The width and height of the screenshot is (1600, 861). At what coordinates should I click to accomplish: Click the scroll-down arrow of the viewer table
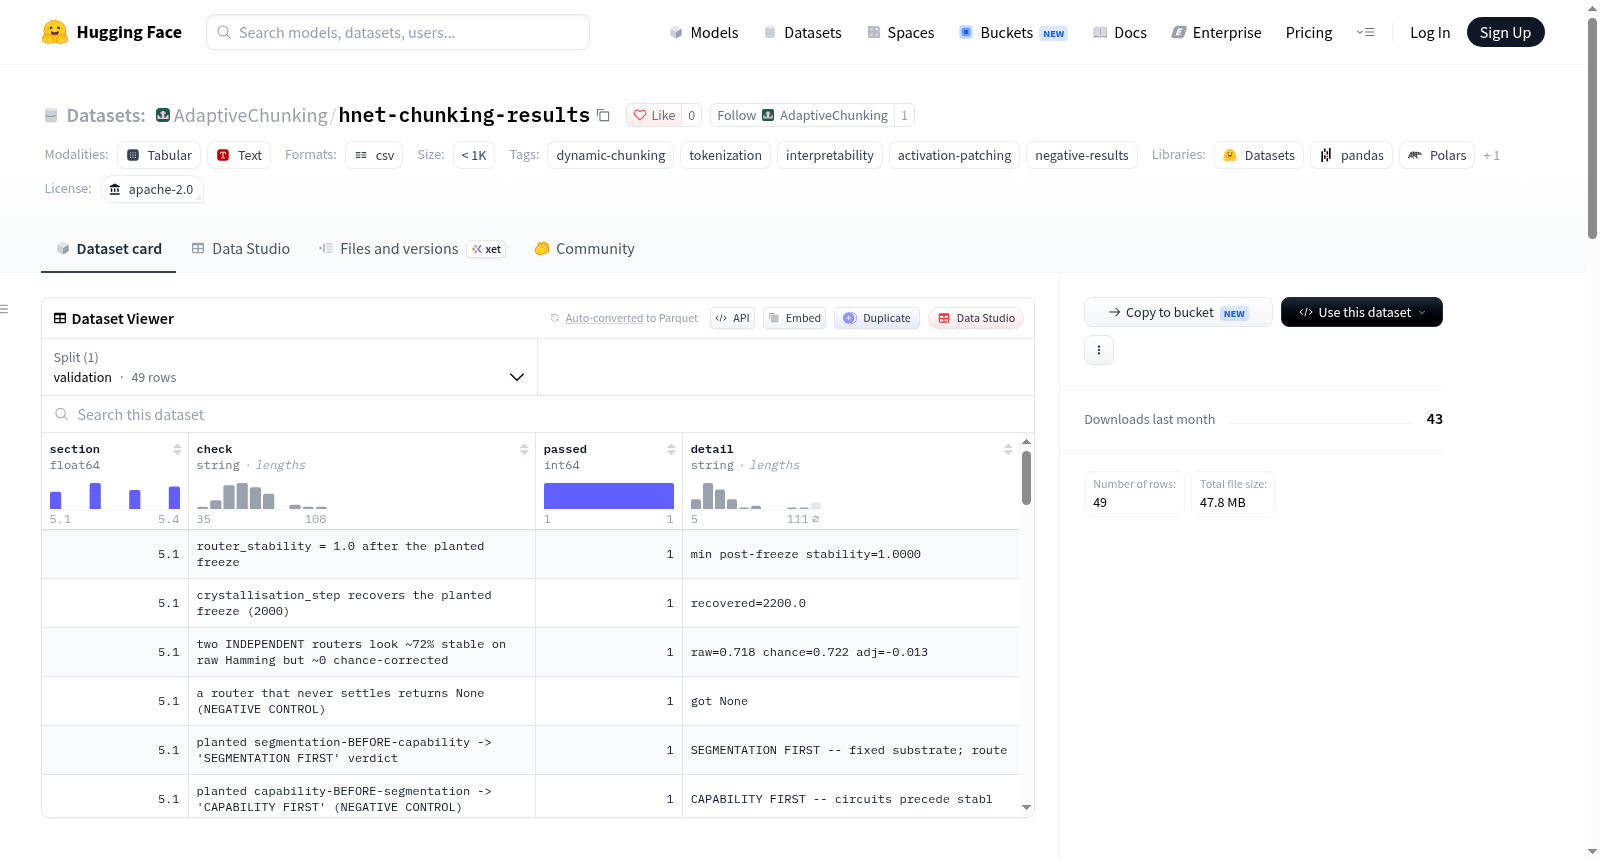click(1026, 807)
